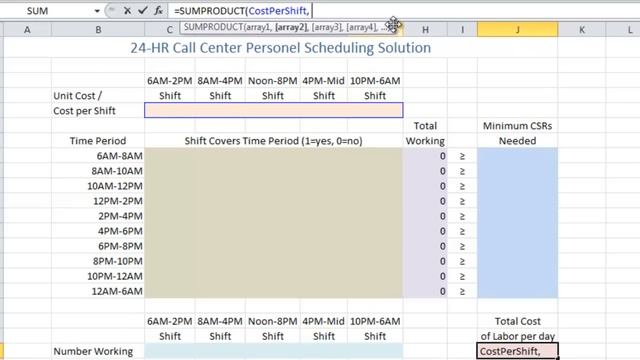
Task: Select array3 argument in function tooltip
Action: (x=327, y=27)
